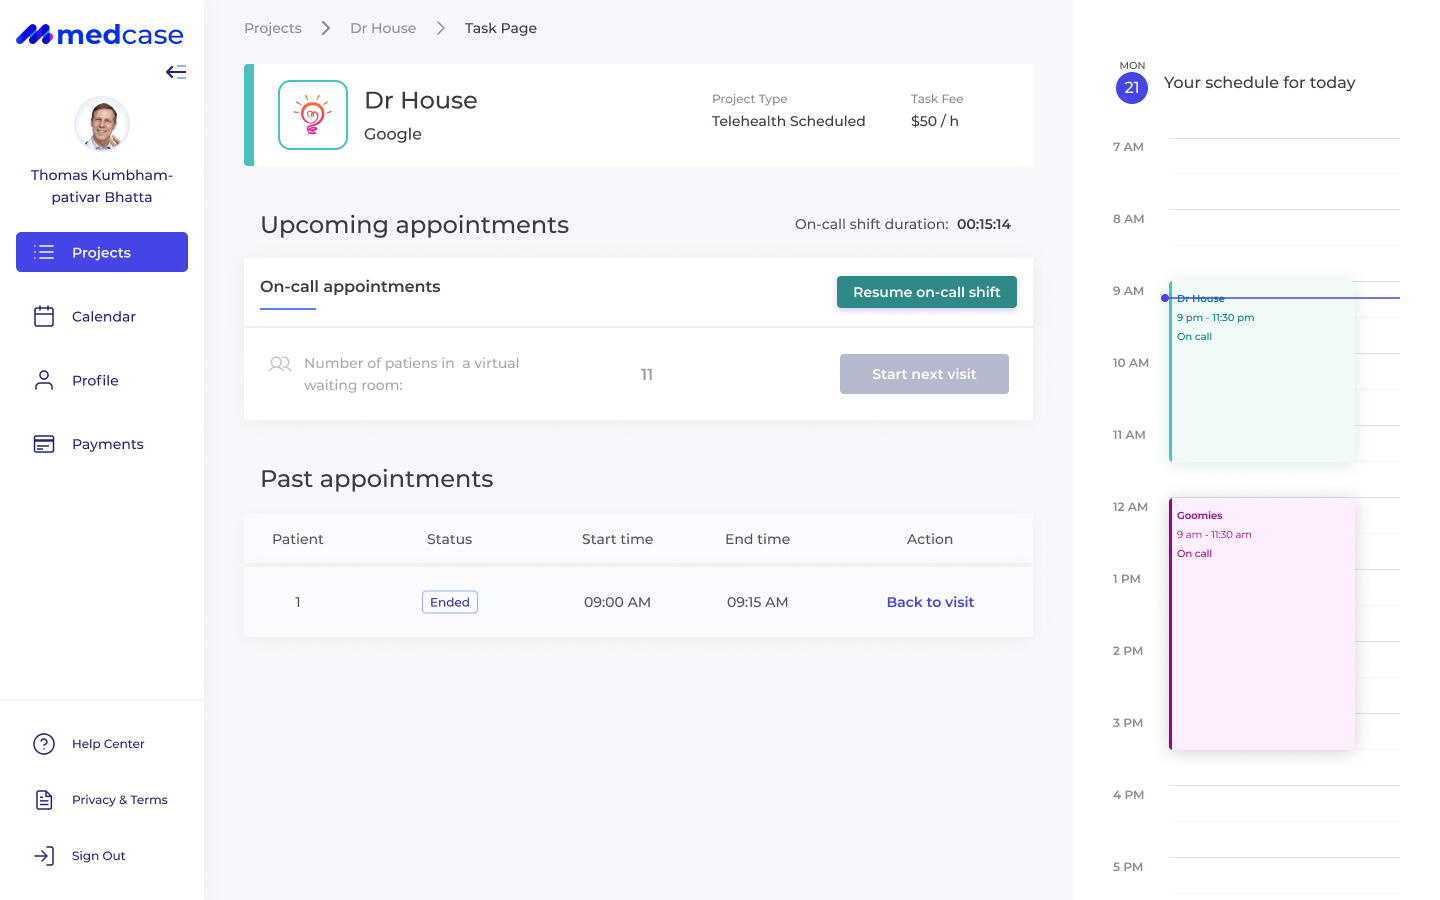
Task: Navigate to Dr House breadcrumb link
Action: 383,28
